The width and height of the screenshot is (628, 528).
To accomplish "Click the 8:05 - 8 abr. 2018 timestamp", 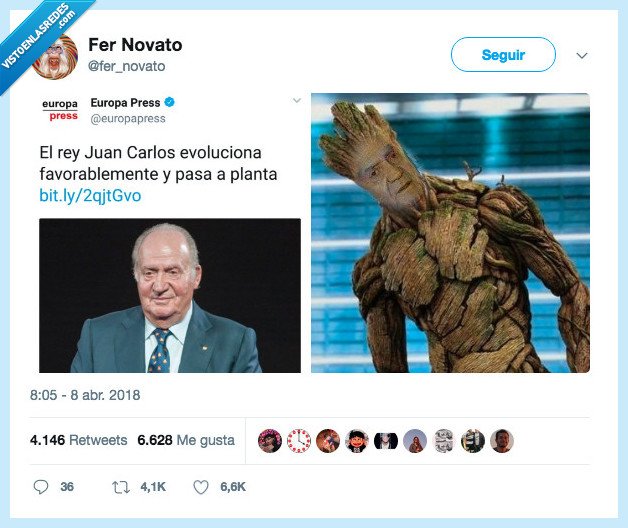I will point(85,395).
